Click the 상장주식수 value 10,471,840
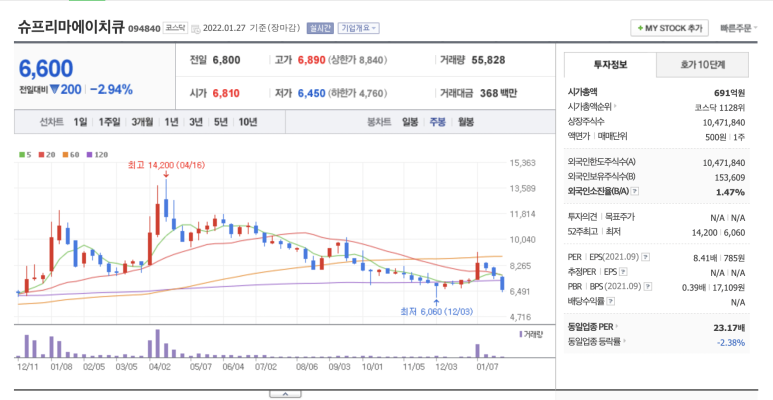Viewport: 773px width, 400px height. [x=724, y=122]
